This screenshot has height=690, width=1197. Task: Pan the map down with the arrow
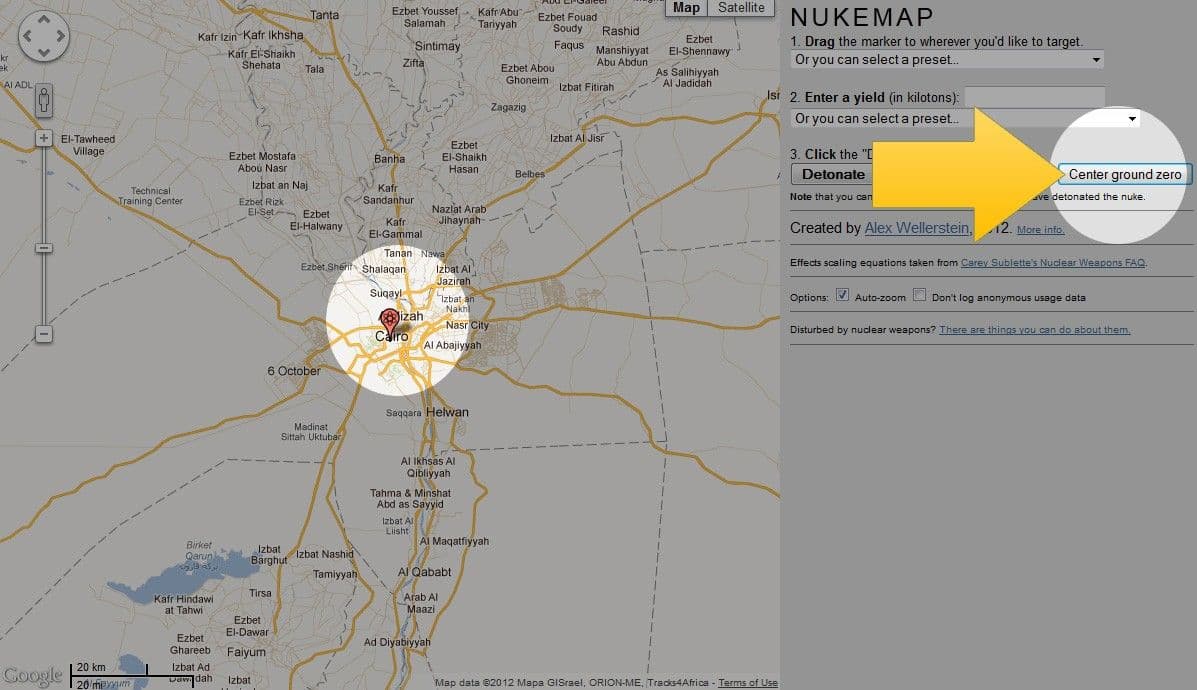pyautogui.click(x=44, y=52)
